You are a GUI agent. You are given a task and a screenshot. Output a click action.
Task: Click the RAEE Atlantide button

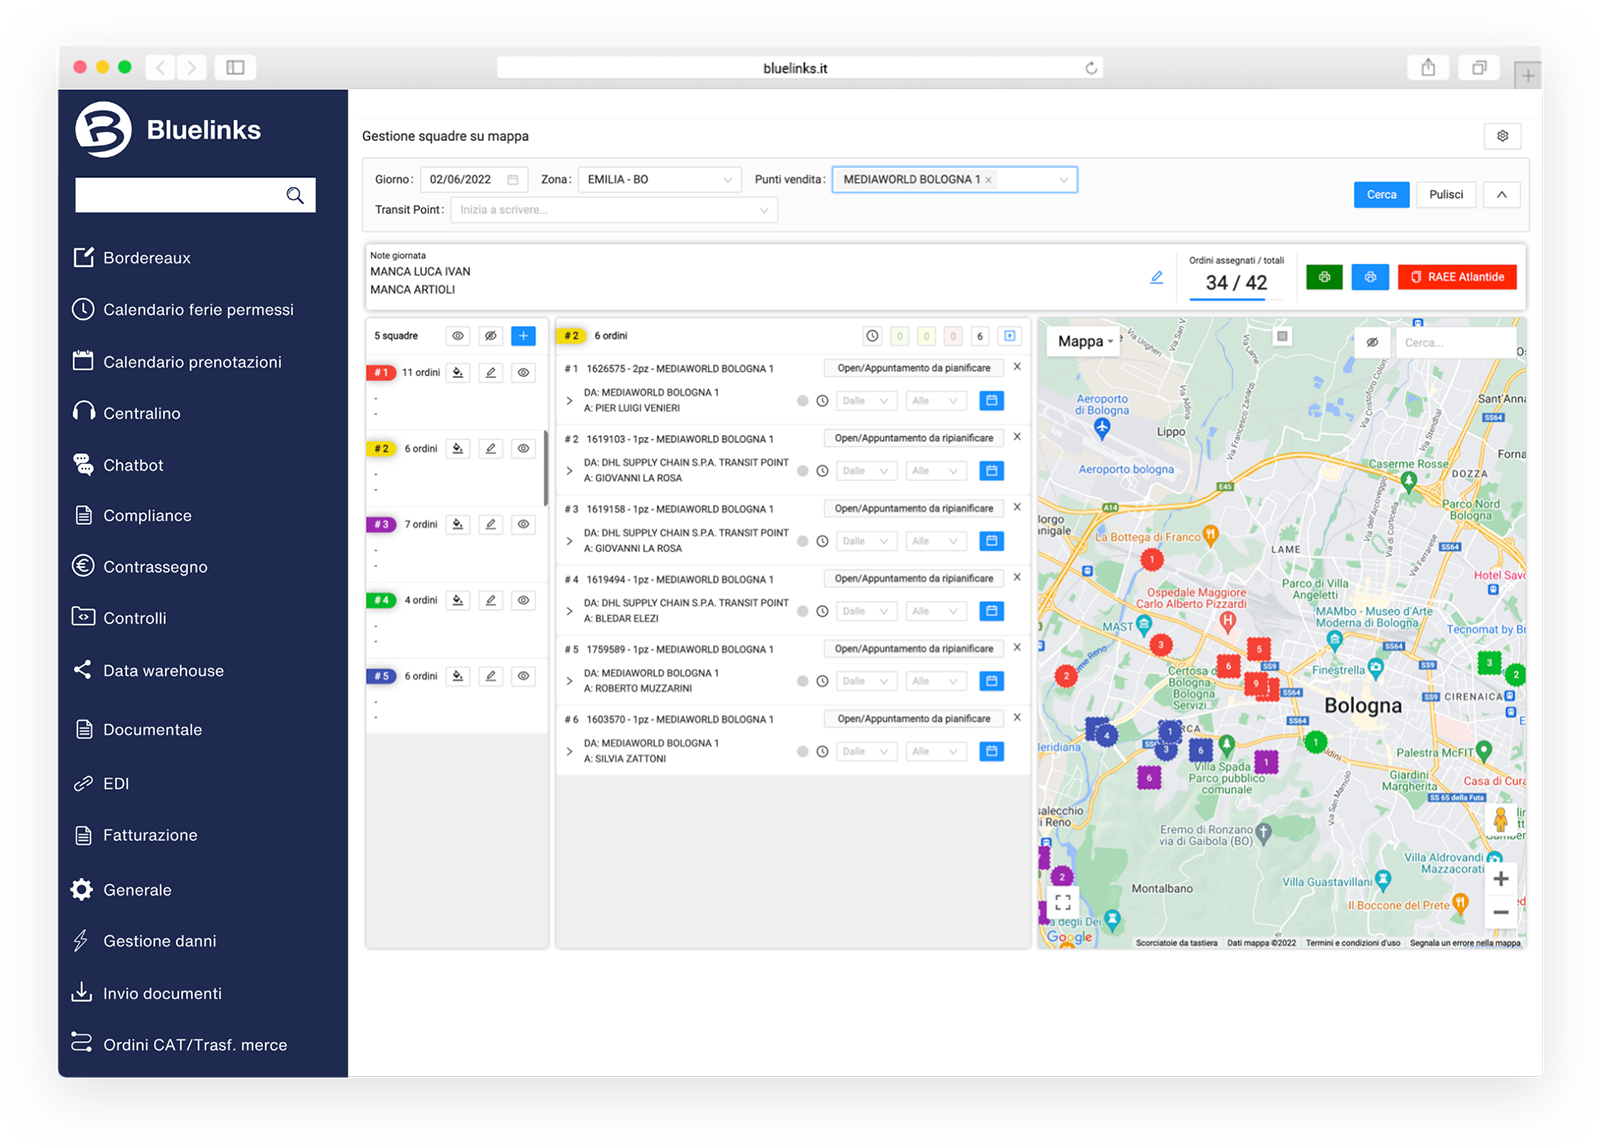click(1457, 277)
